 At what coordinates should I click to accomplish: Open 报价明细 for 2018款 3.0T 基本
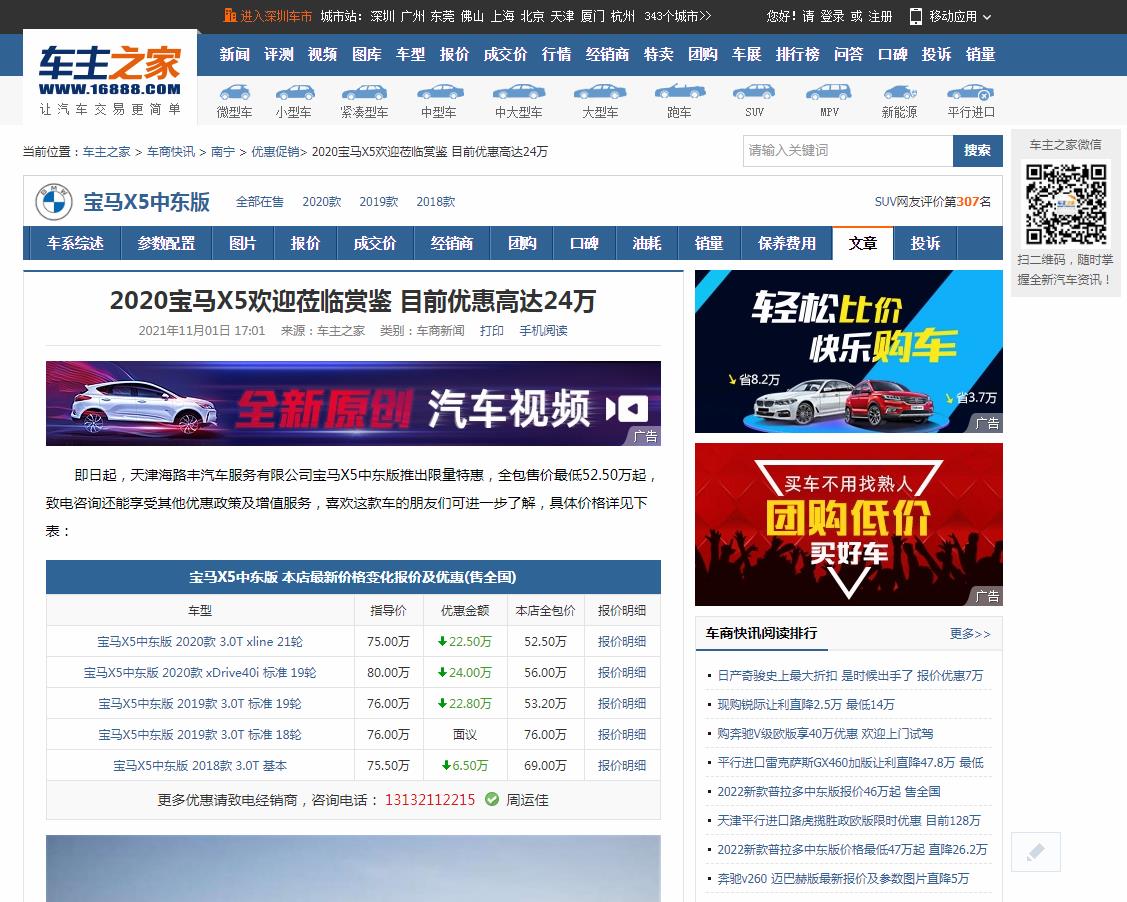point(622,766)
